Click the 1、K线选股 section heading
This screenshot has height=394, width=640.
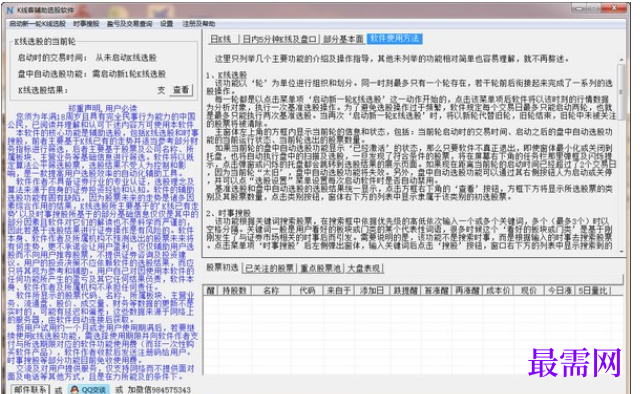pyautogui.click(x=227, y=75)
